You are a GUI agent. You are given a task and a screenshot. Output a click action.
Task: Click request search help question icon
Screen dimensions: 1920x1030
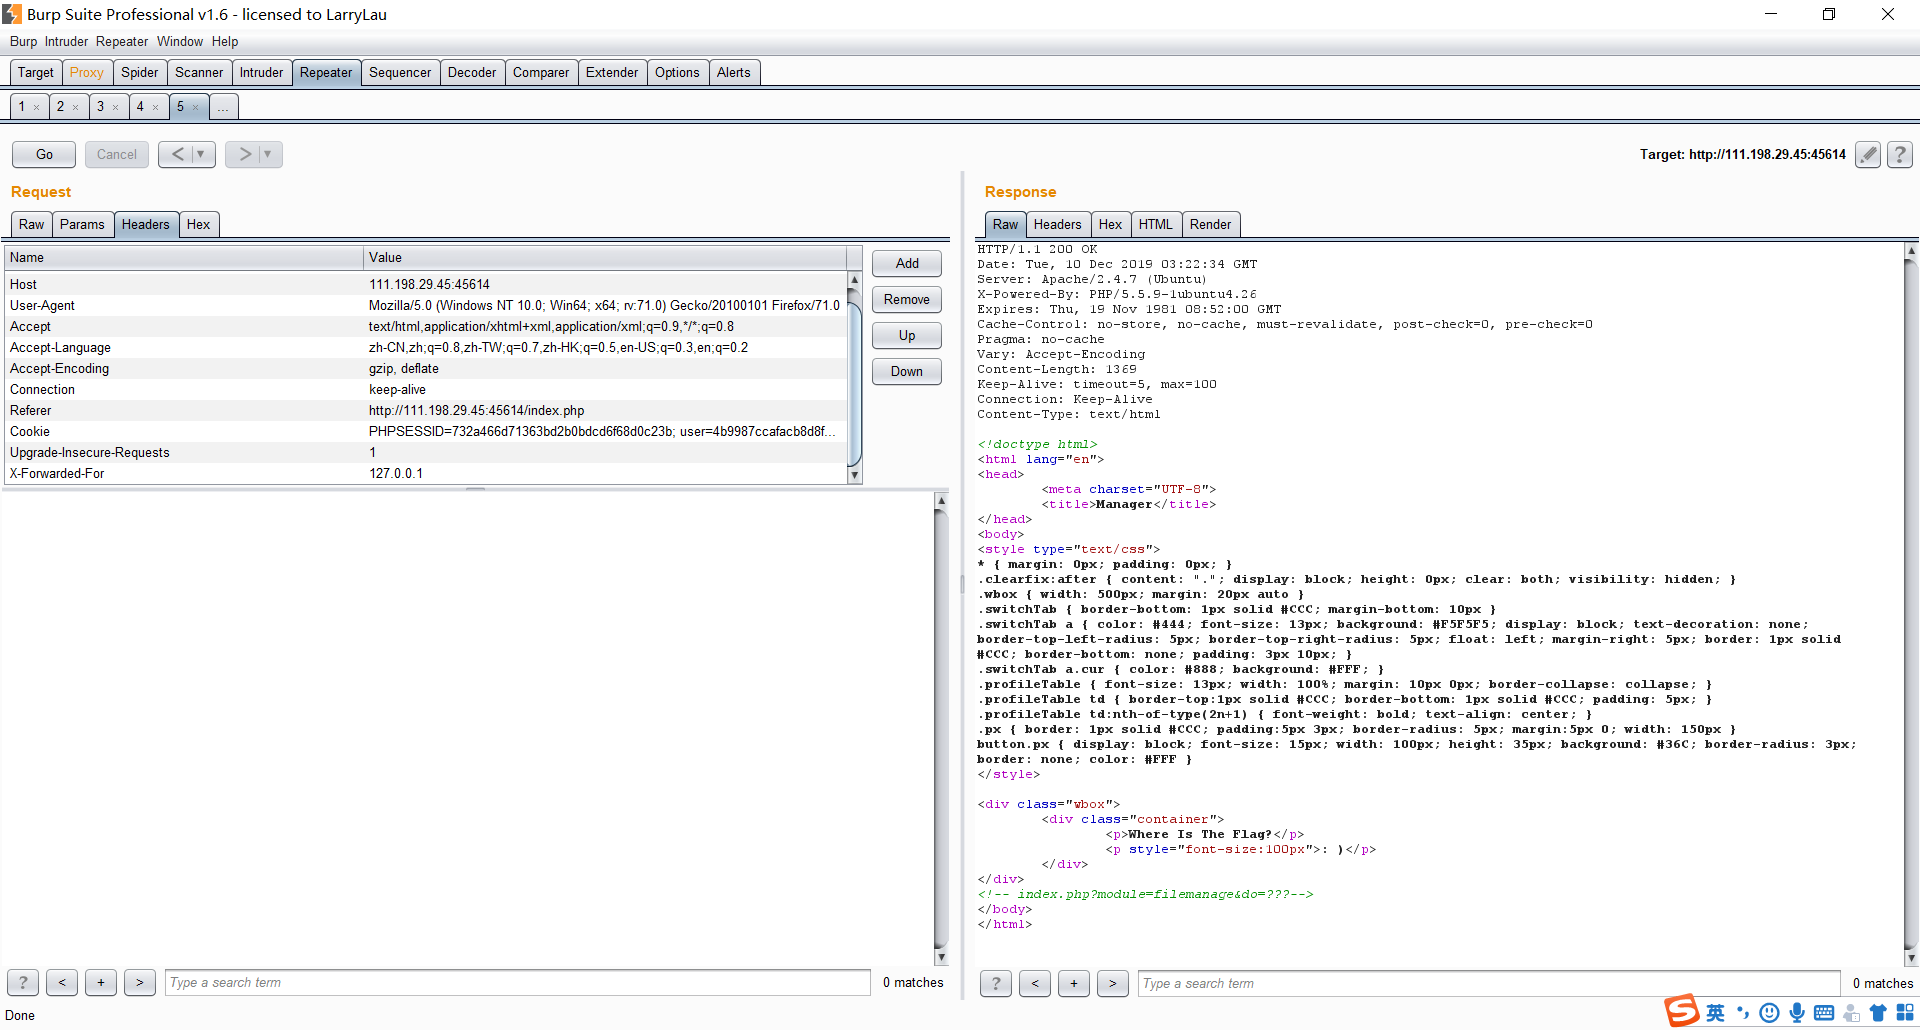(x=23, y=982)
